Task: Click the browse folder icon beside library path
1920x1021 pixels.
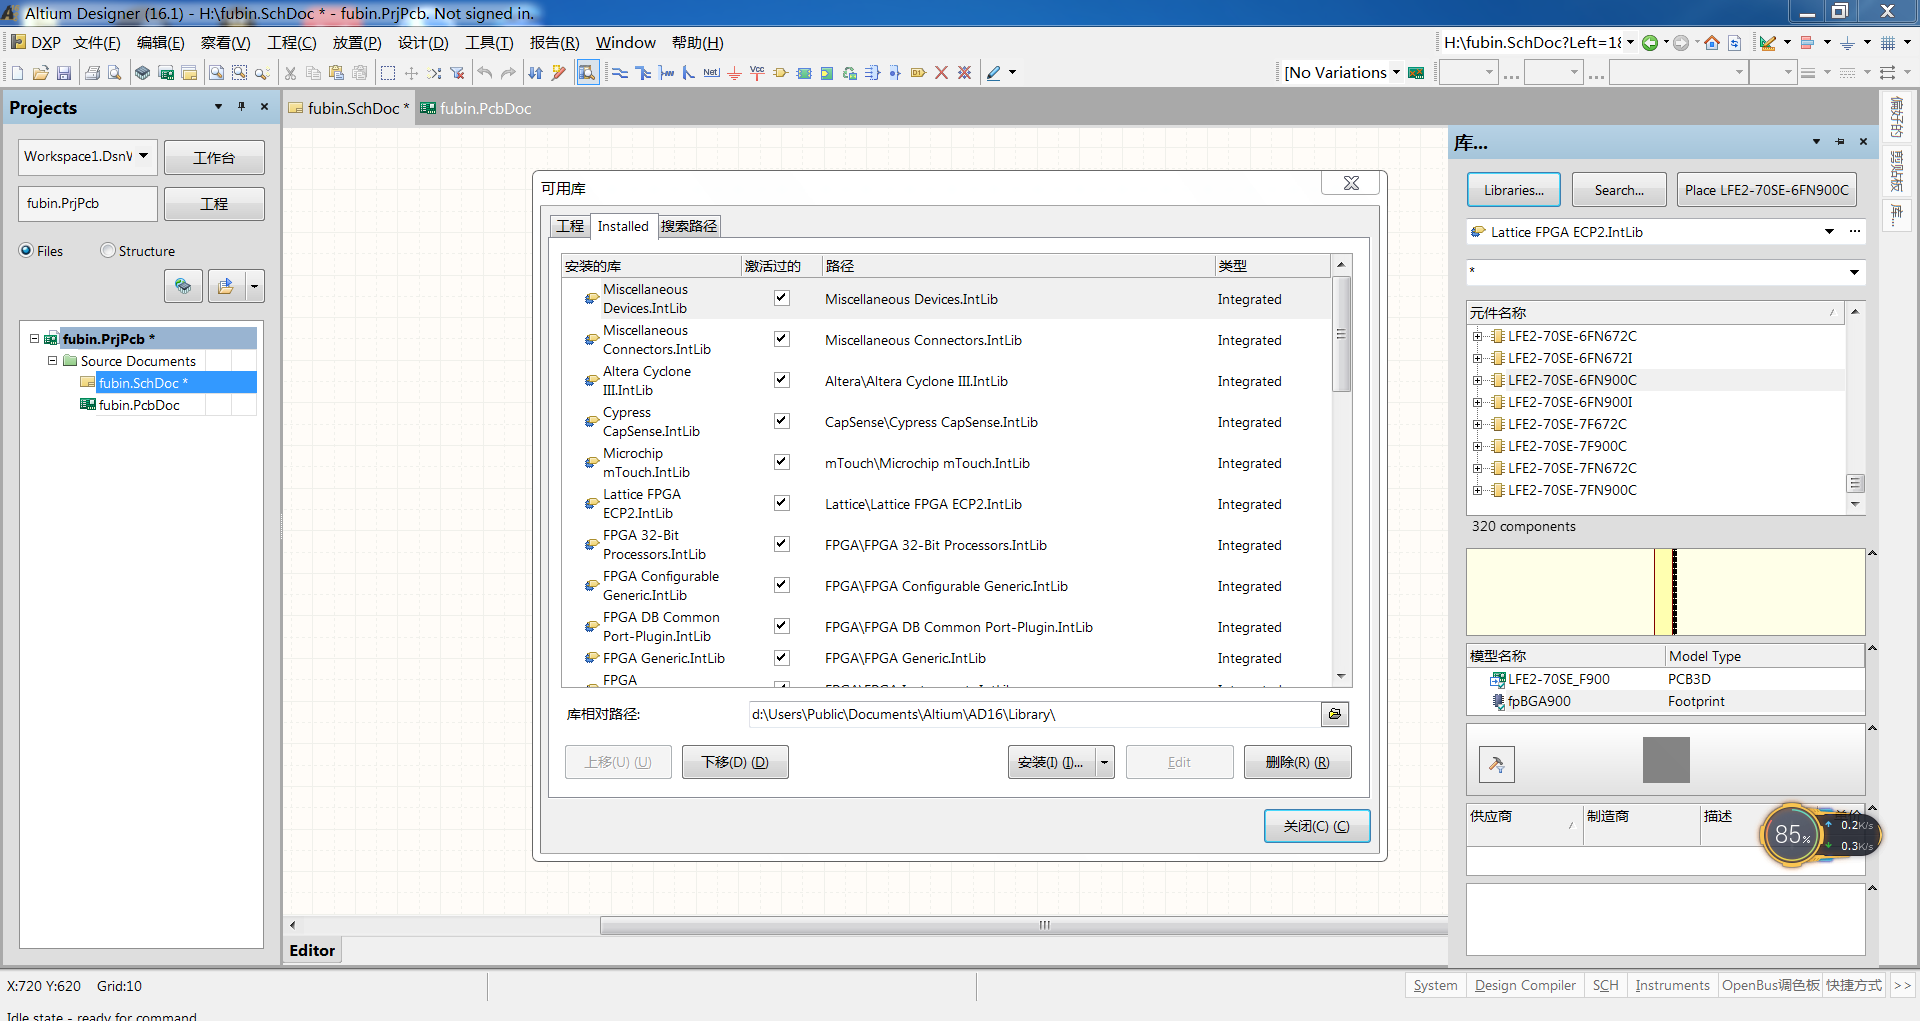Action: 1335,714
